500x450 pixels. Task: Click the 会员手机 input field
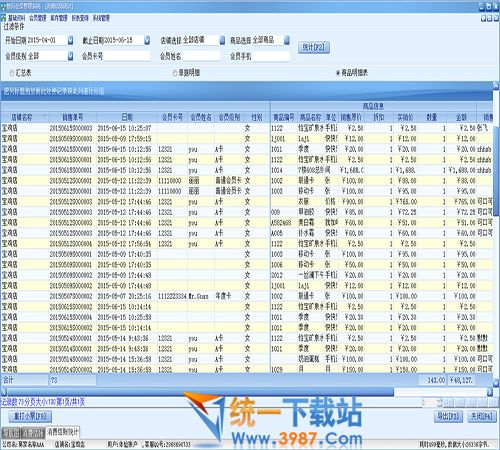[x=270, y=56]
